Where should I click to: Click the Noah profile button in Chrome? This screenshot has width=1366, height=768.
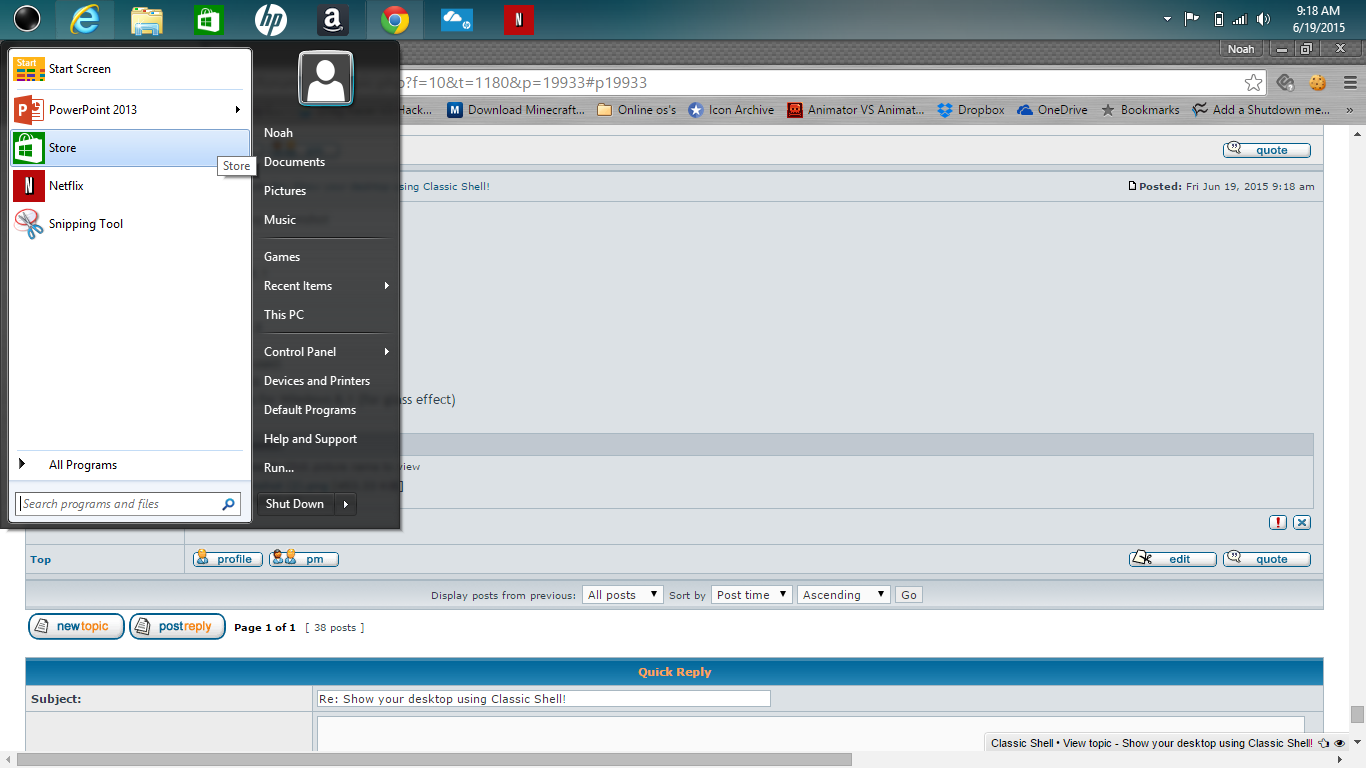tap(1241, 49)
